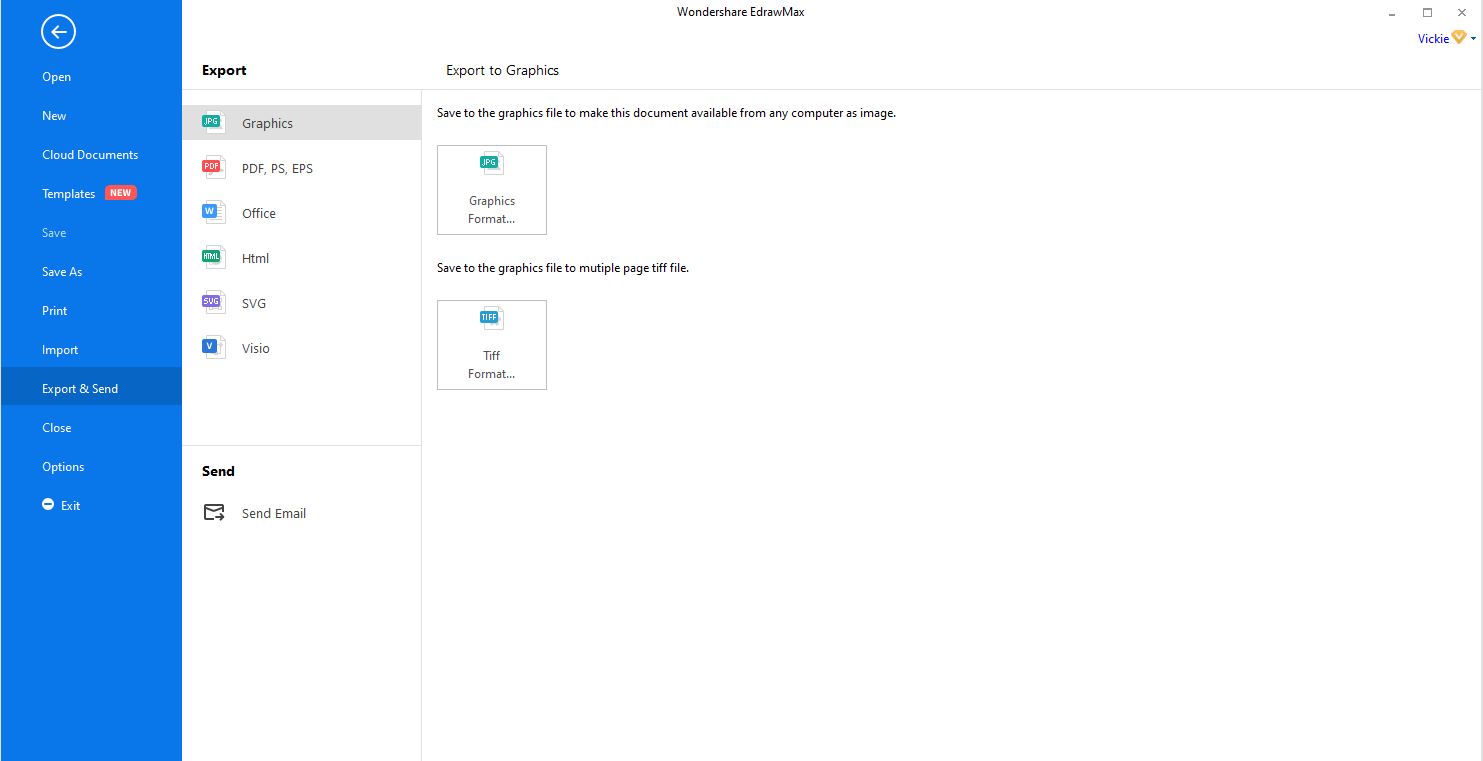Click the Graphics Format... button label
This screenshot has height=761, width=1483.
pyautogui.click(x=492, y=210)
